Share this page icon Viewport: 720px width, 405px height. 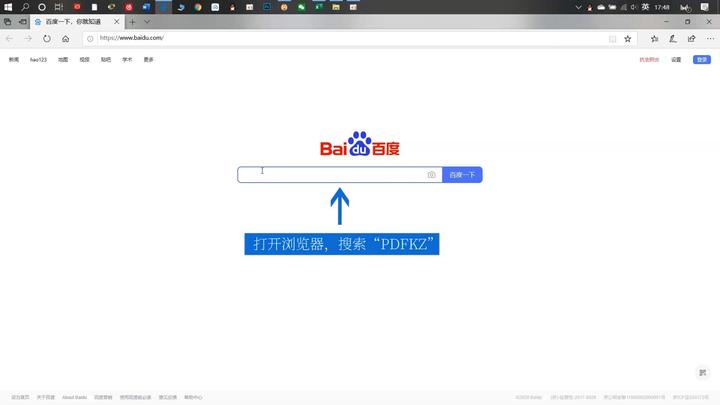(692, 39)
